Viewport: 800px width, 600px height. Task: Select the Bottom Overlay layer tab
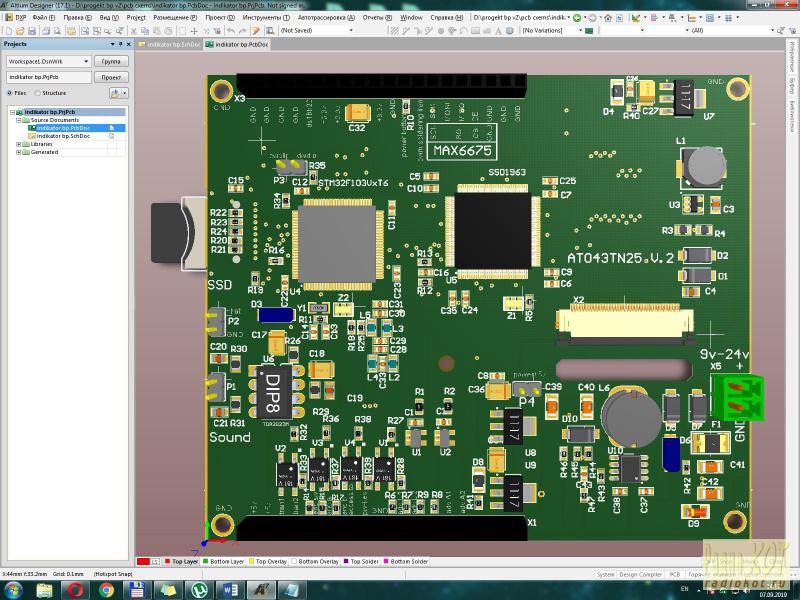point(315,561)
